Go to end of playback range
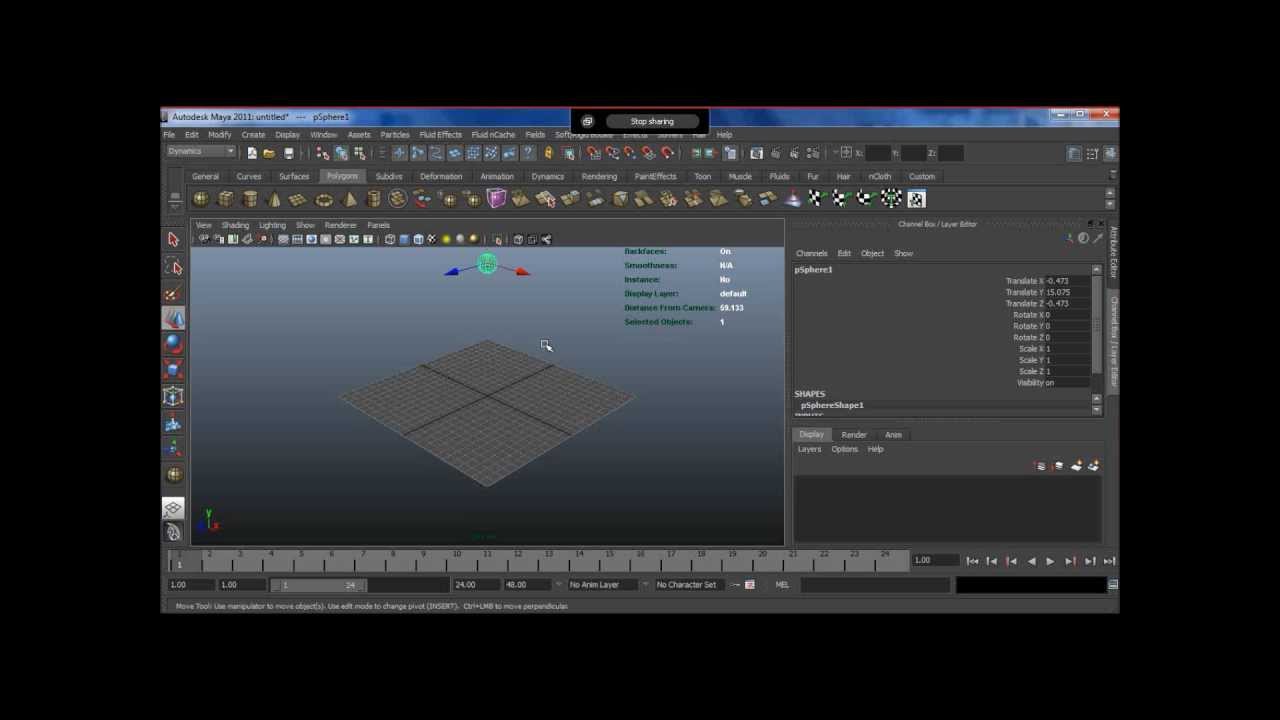The width and height of the screenshot is (1280, 720). coord(1109,562)
